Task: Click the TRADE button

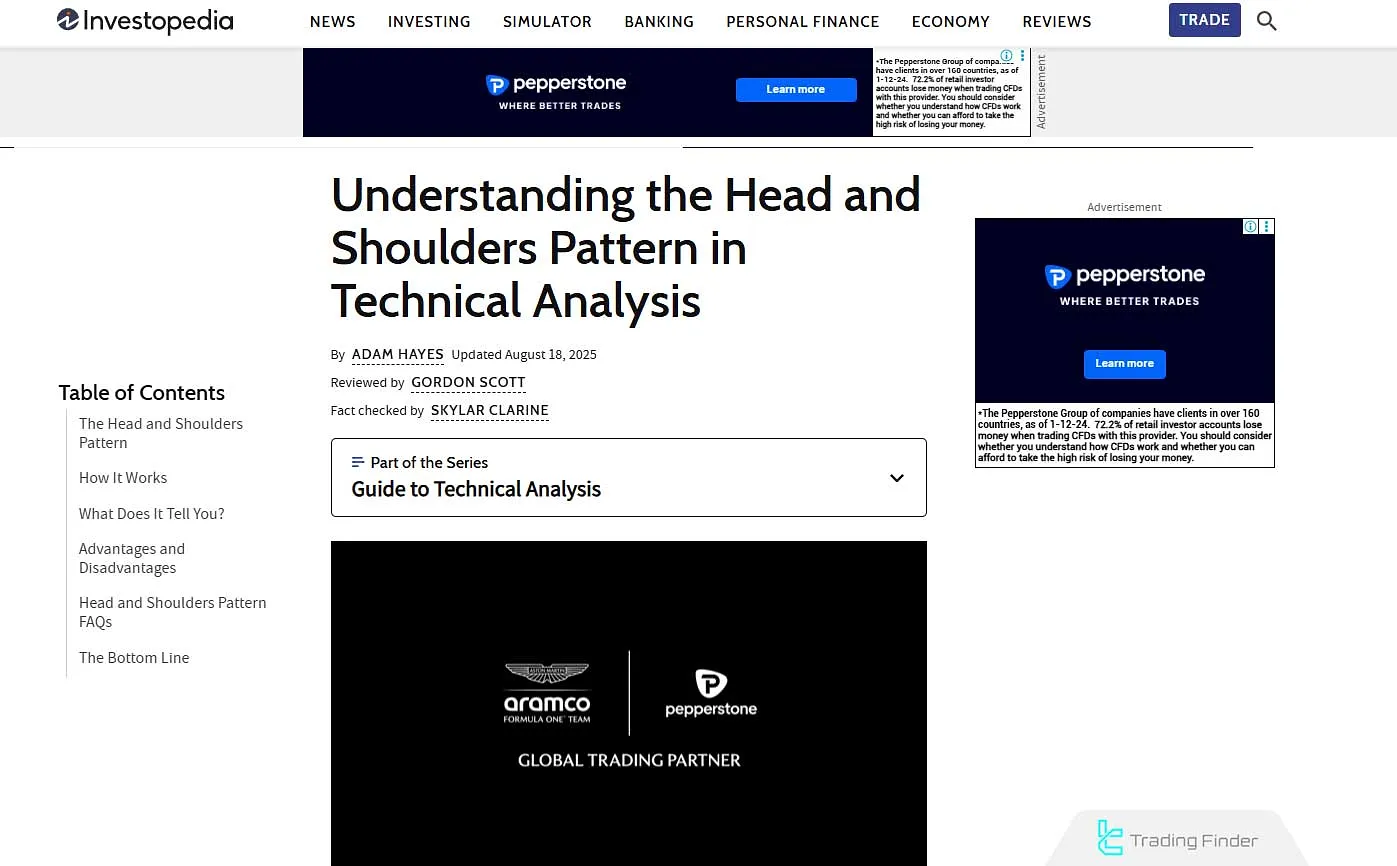Action: [1204, 19]
